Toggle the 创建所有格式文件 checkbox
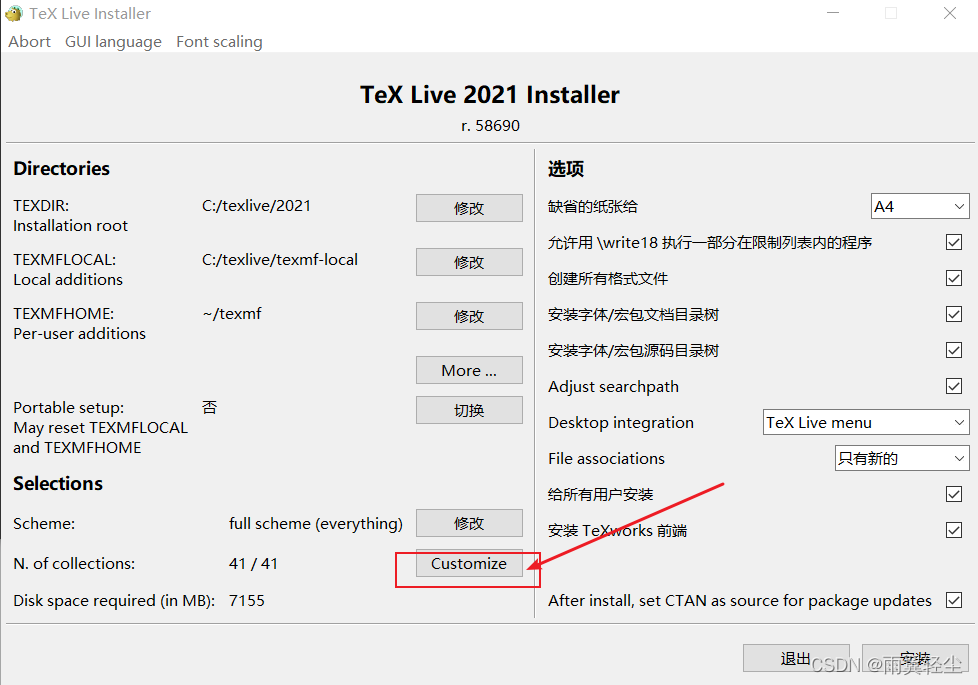Screen dimensions: 978x685 coord(954,278)
